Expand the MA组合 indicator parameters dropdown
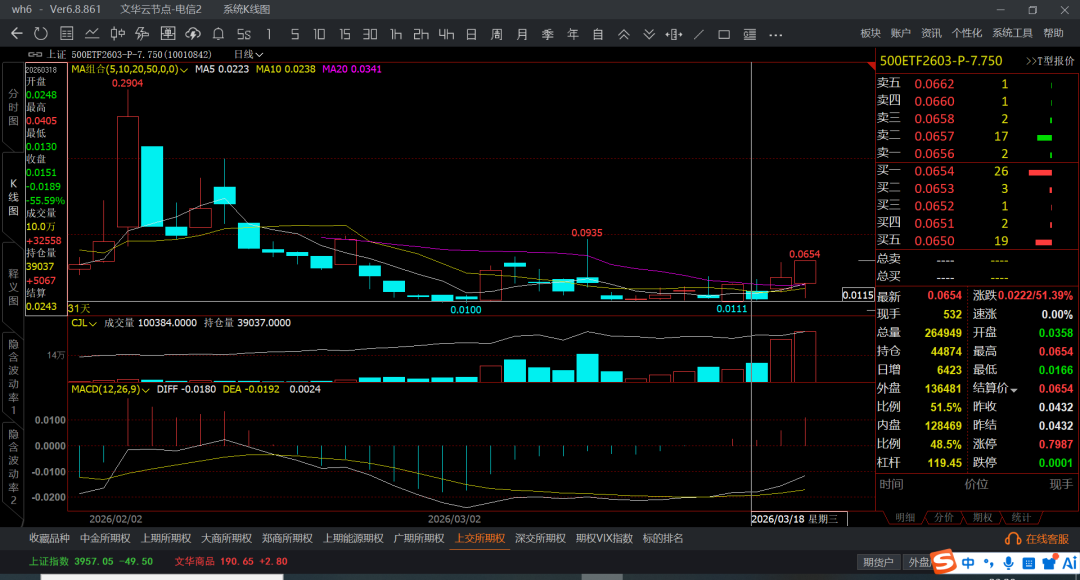Viewport: 1080px width, 580px height. [x=184, y=70]
